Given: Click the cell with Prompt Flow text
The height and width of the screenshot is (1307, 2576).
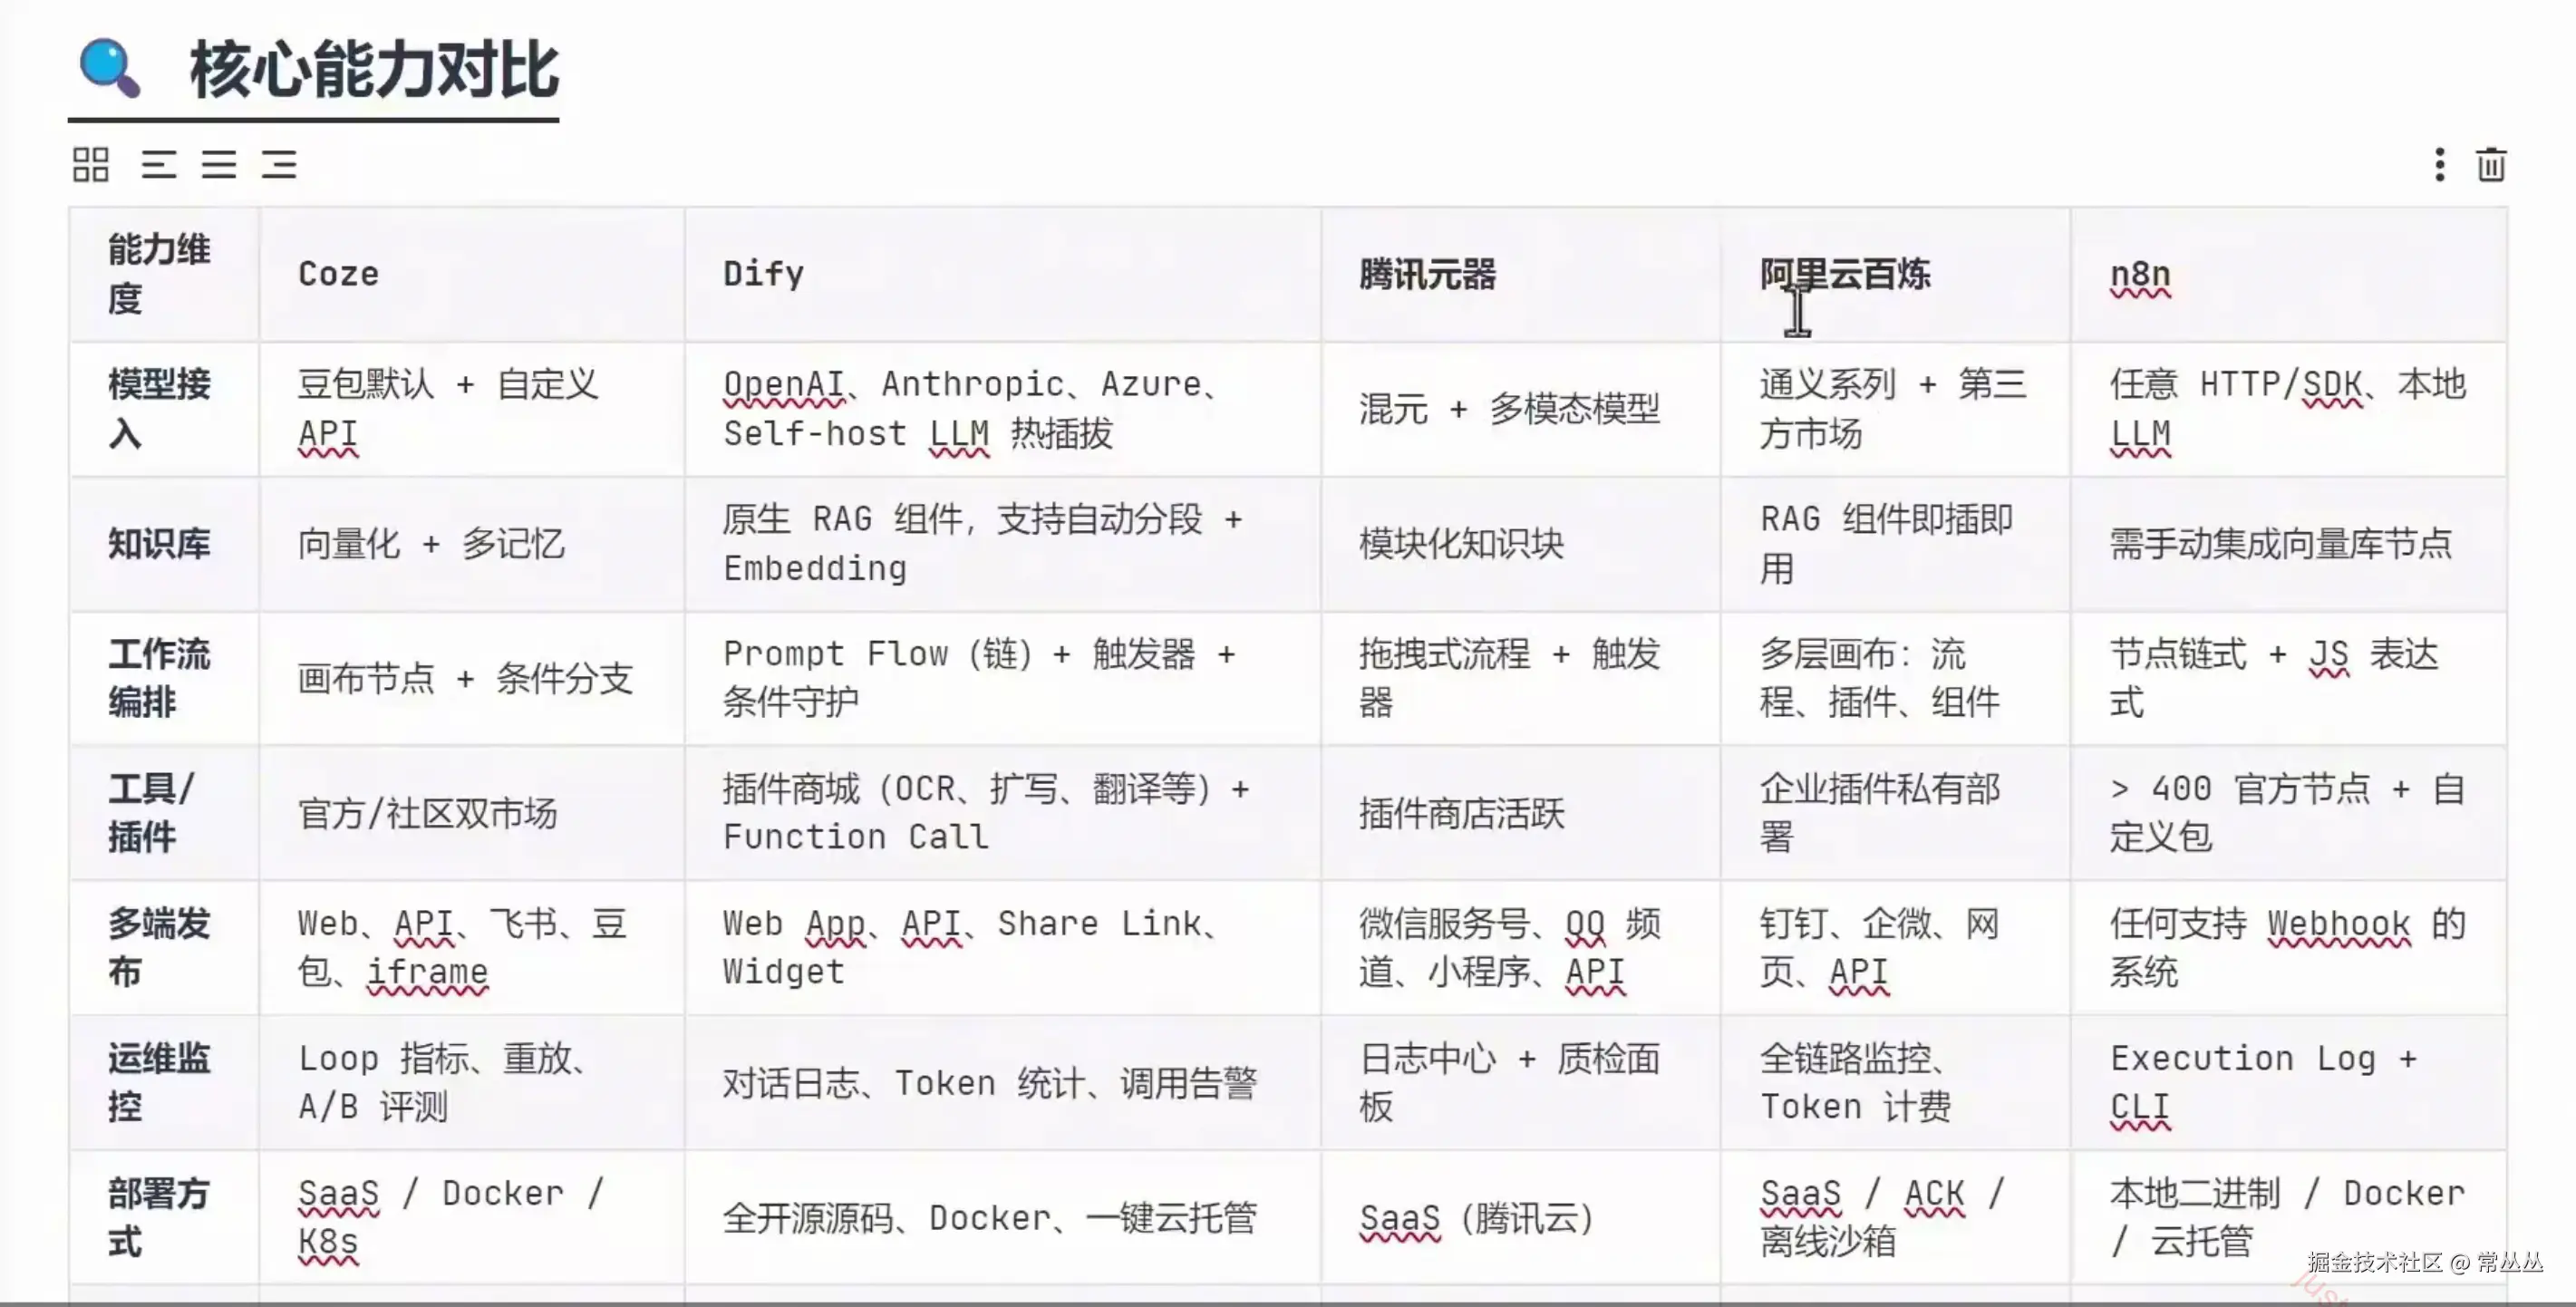Looking at the screenshot, I should (x=1003, y=678).
